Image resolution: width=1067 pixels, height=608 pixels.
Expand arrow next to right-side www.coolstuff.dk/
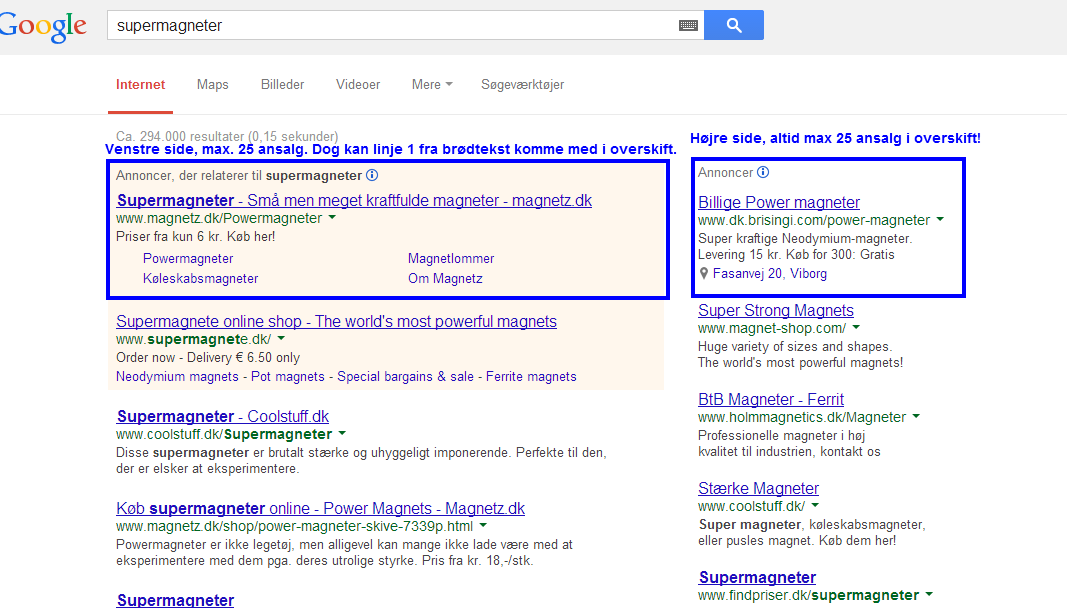[815, 505]
